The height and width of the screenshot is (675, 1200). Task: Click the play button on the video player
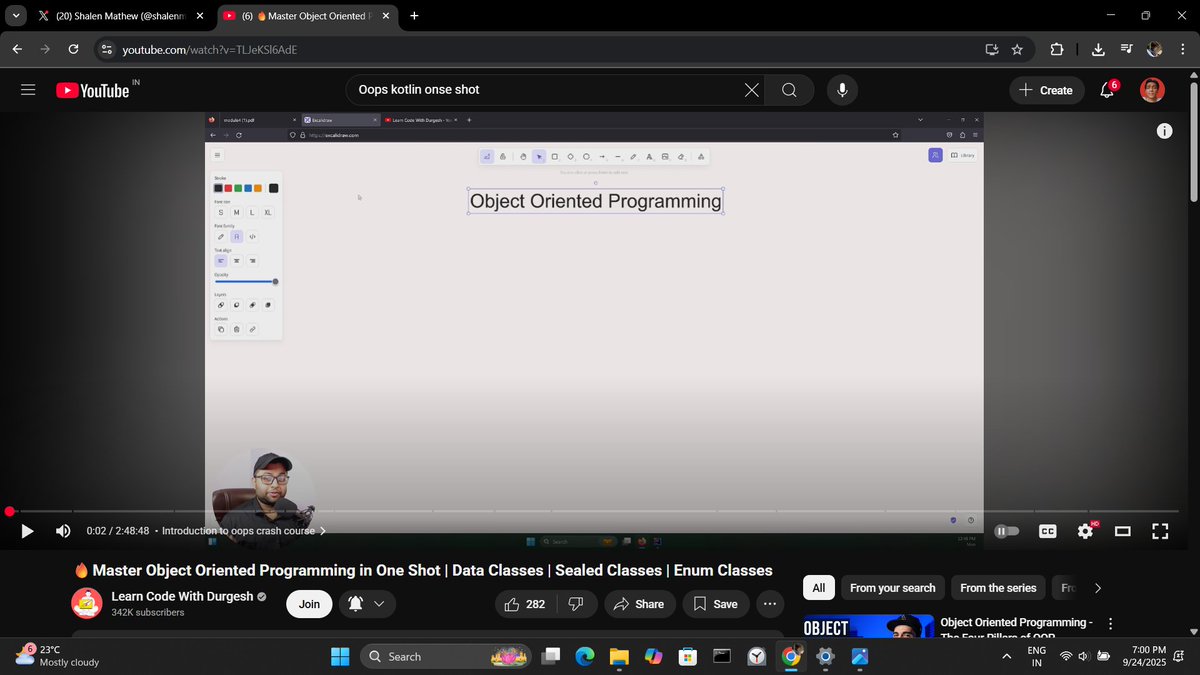pos(26,531)
